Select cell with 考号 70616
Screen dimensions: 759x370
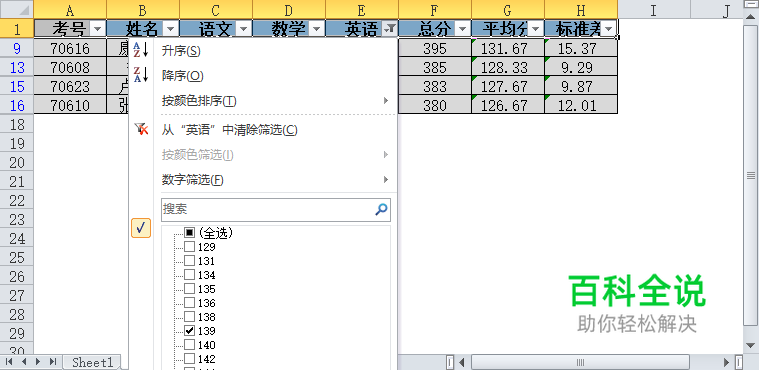click(70, 48)
